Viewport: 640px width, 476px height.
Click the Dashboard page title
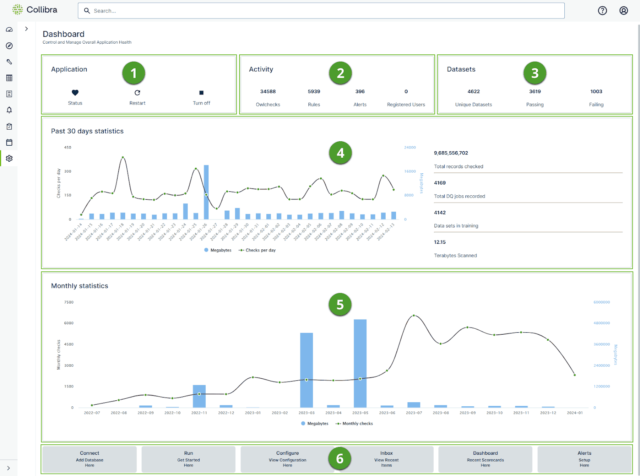point(63,34)
